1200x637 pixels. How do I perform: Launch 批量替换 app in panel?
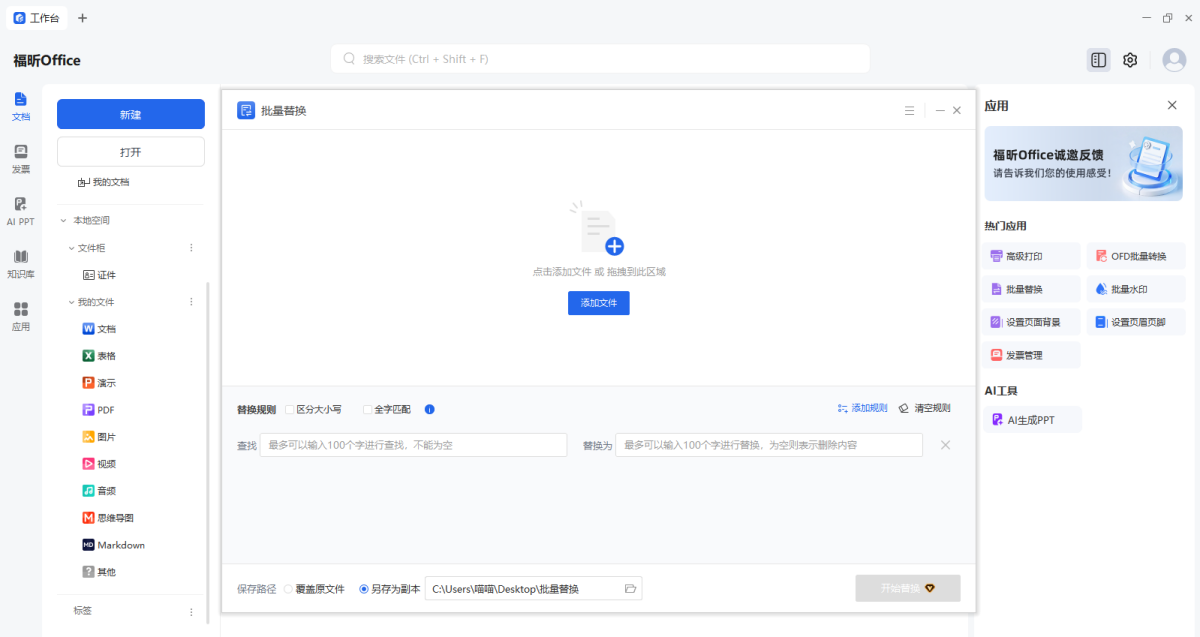click(1032, 289)
